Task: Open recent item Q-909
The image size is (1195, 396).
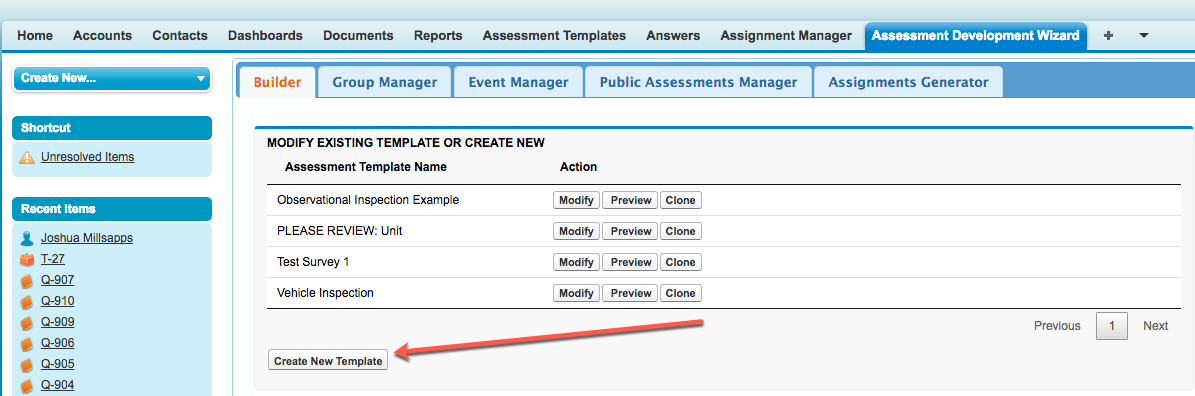Action: 57,321
